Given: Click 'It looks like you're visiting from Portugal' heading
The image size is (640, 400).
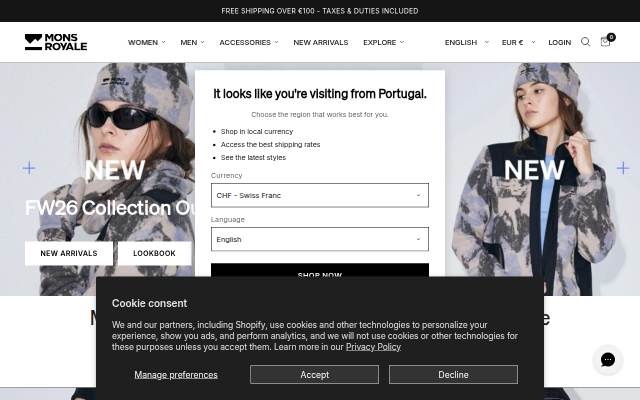Looking at the screenshot, I should pyautogui.click(x=320, y=94).
